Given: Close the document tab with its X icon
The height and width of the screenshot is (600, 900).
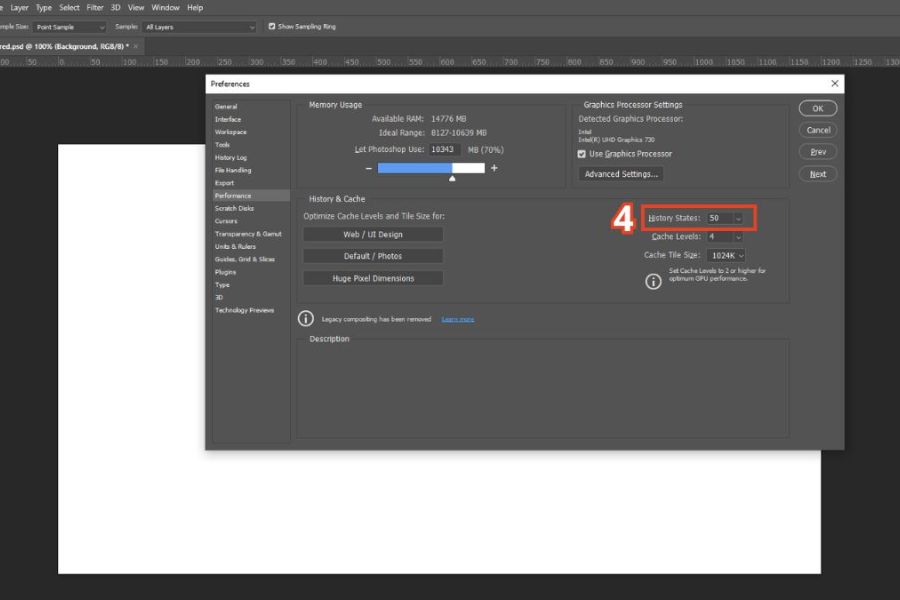Looking at the screenshot, I should (x=136, y=46).
